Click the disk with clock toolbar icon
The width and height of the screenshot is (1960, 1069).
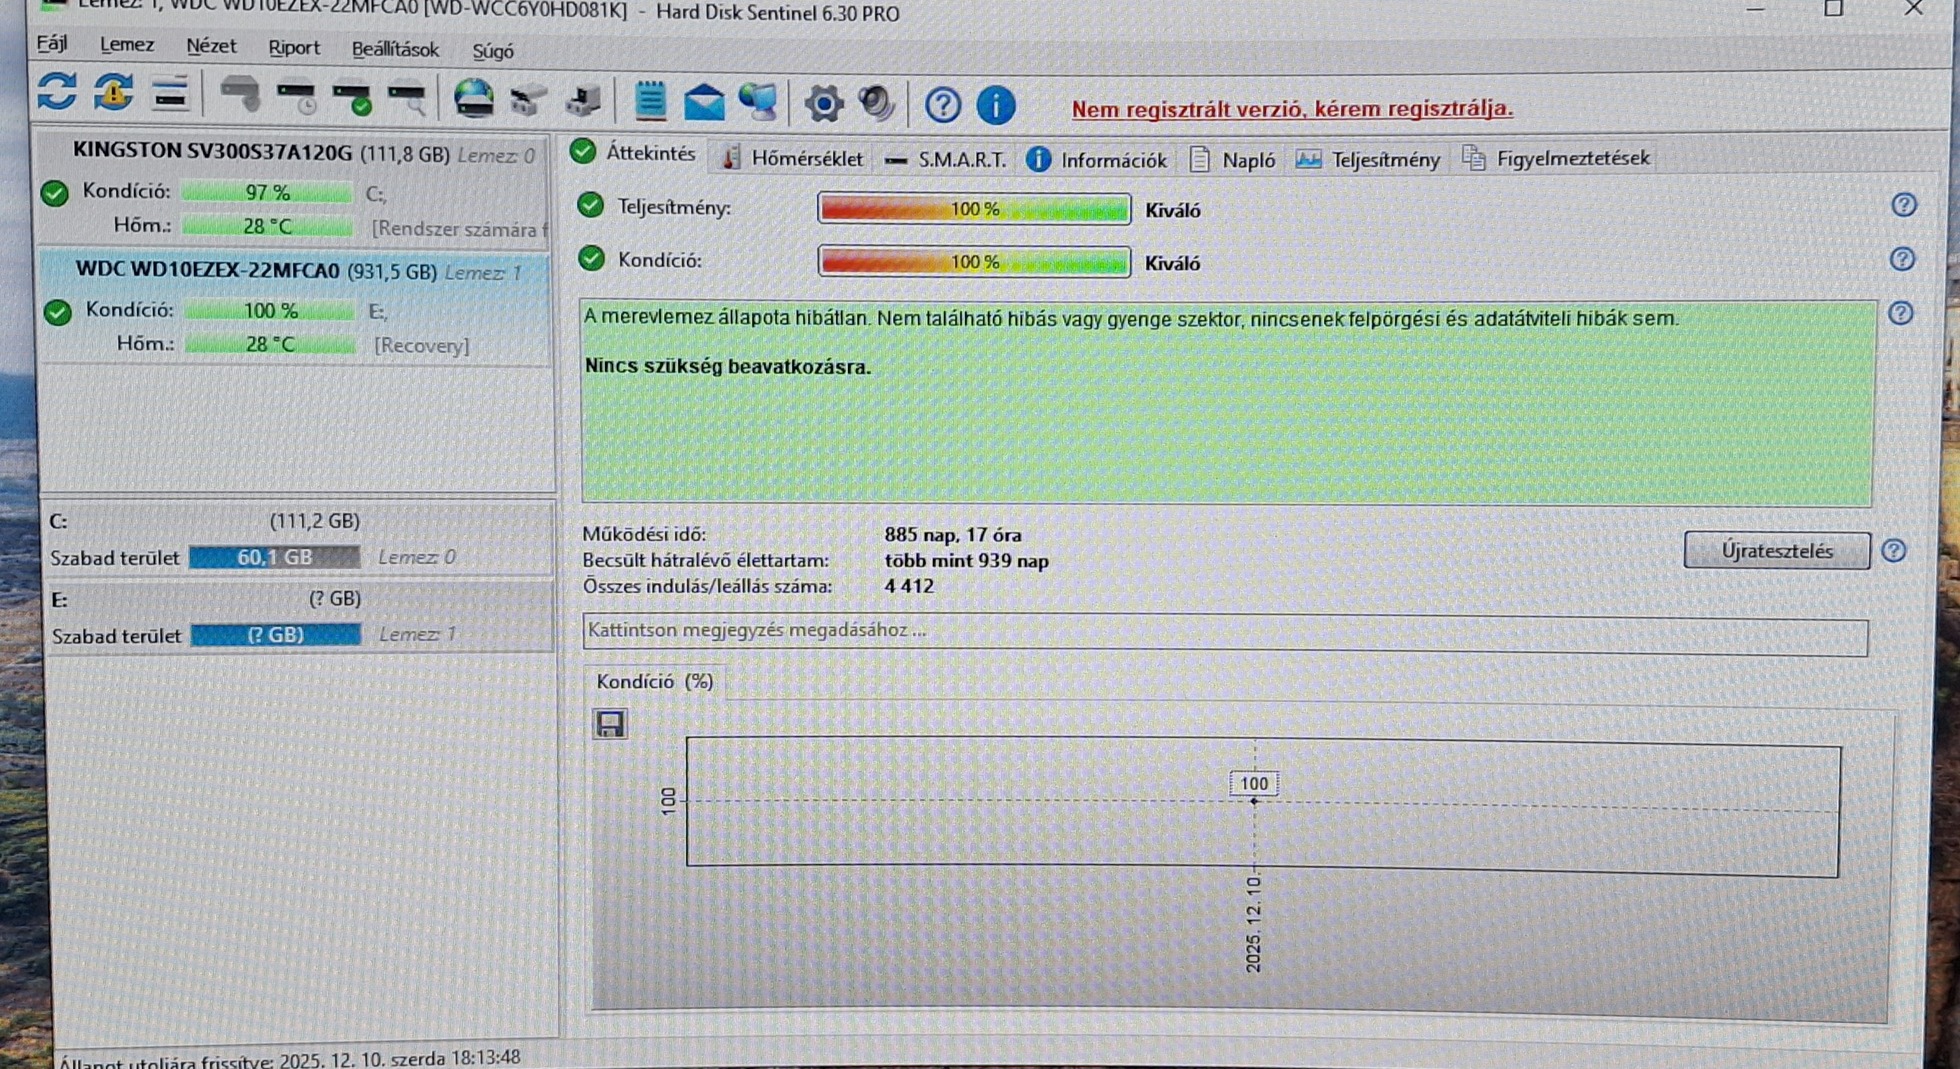click(x=297, y=98)
